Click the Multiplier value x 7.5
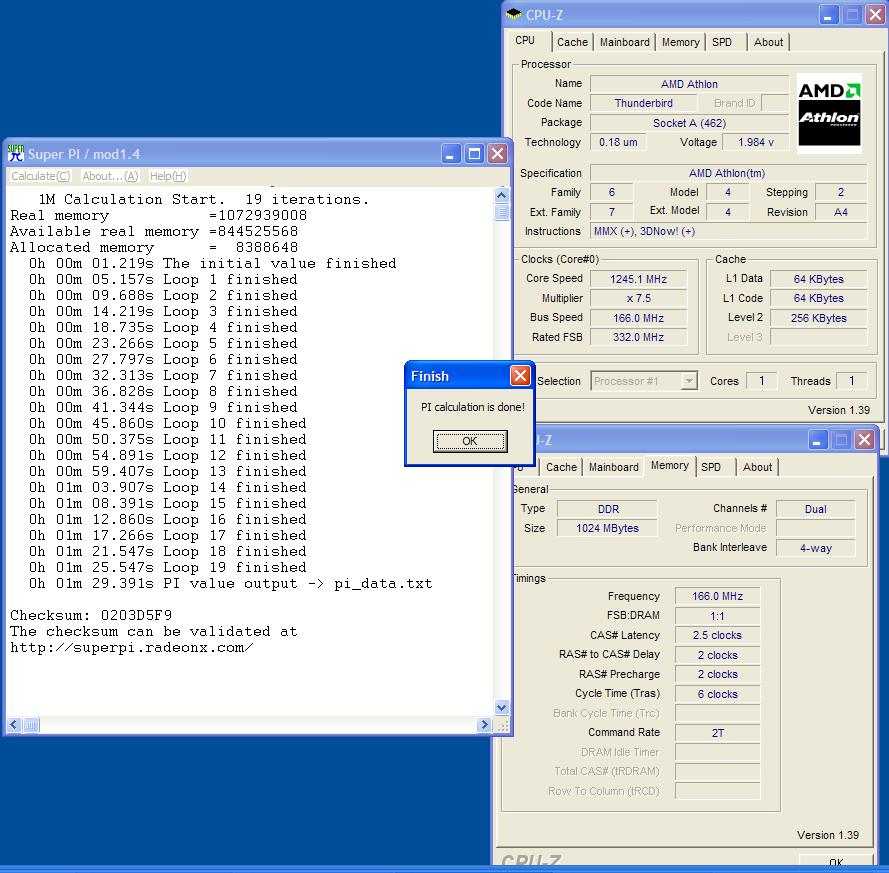 coord(638,298)
